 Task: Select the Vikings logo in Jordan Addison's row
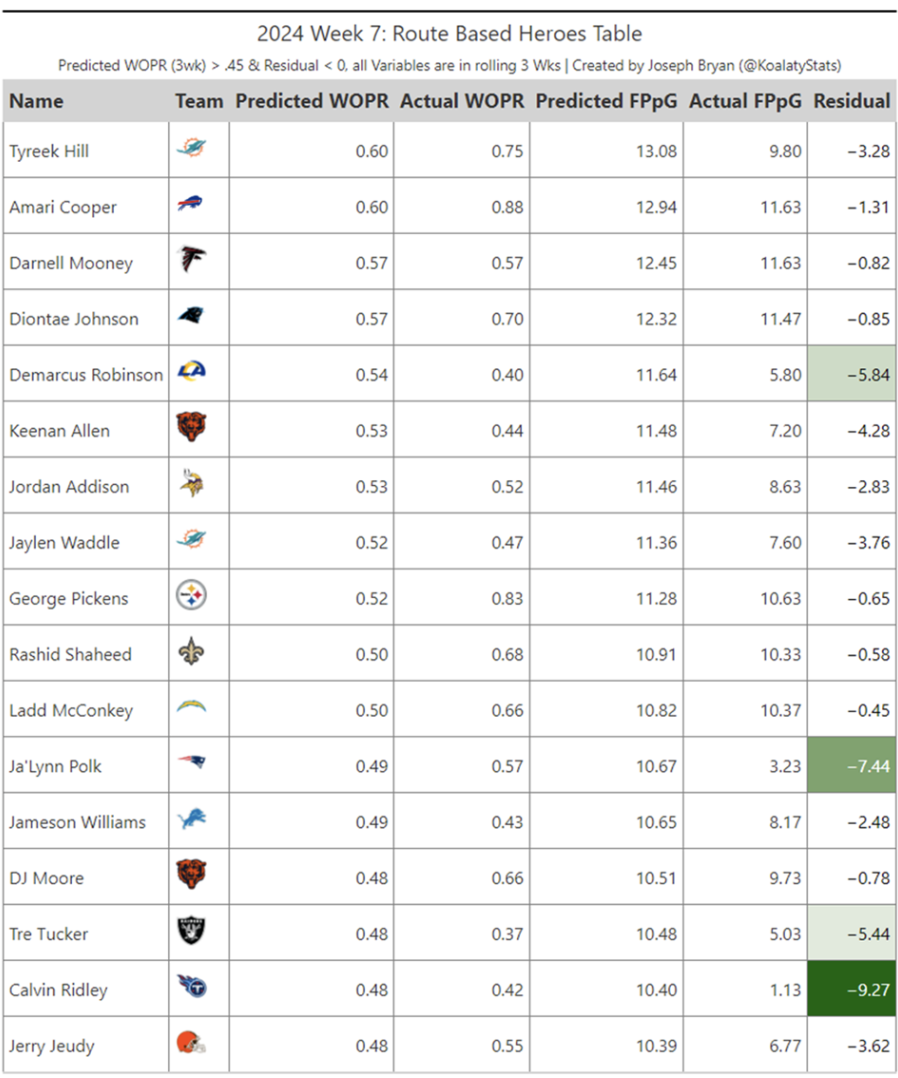(190, 486)
